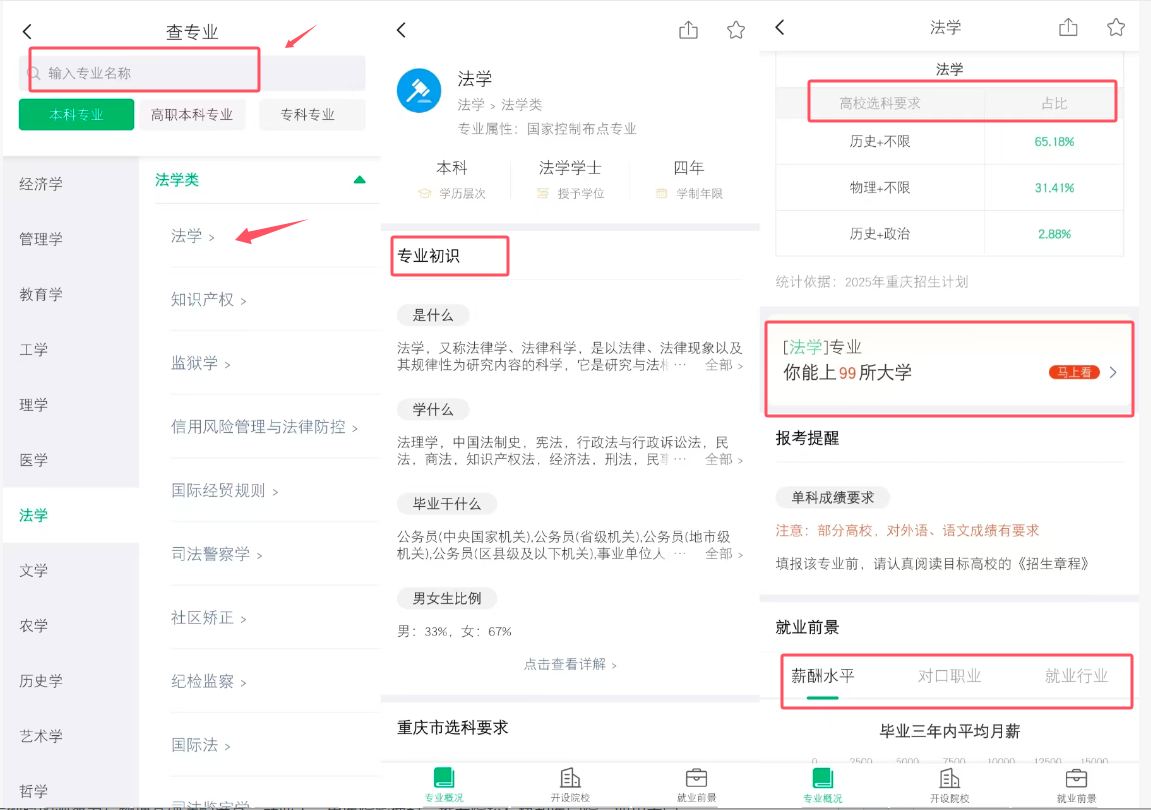The image size is (1151, 810).
Task: Tap the star icon in the right panel header
Action: 1116,27
